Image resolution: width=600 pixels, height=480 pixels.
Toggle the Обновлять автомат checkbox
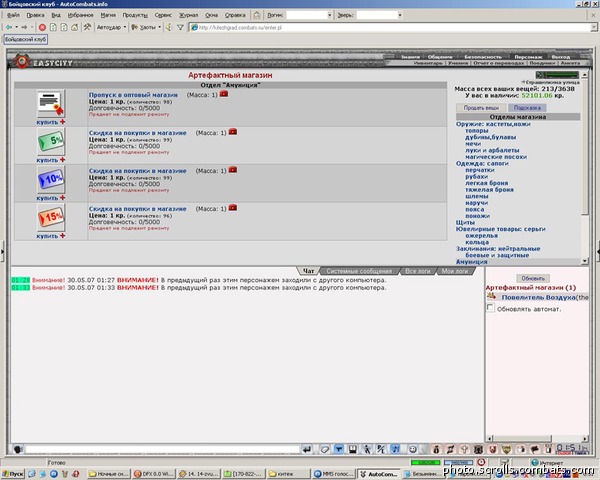pyautogui.click(x=490, y=308)
